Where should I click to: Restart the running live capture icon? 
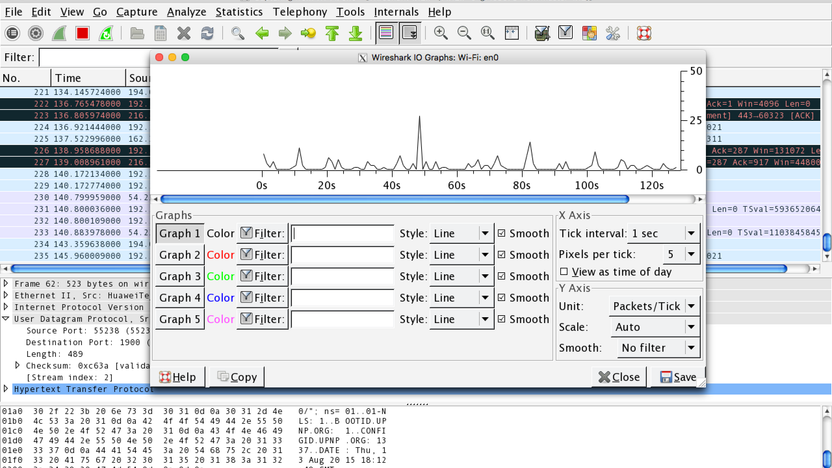click(106, 33)
